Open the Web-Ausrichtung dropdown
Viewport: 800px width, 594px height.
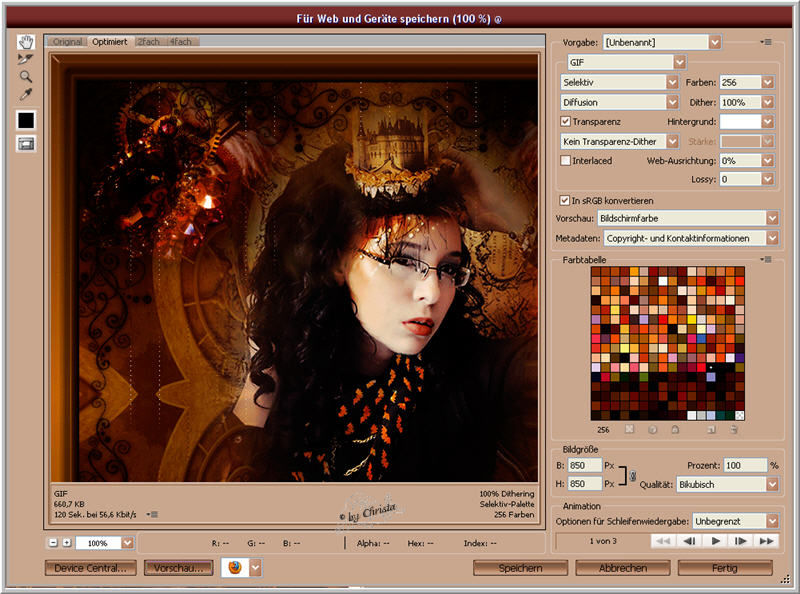pyautogui.click(x=768, y=161)
